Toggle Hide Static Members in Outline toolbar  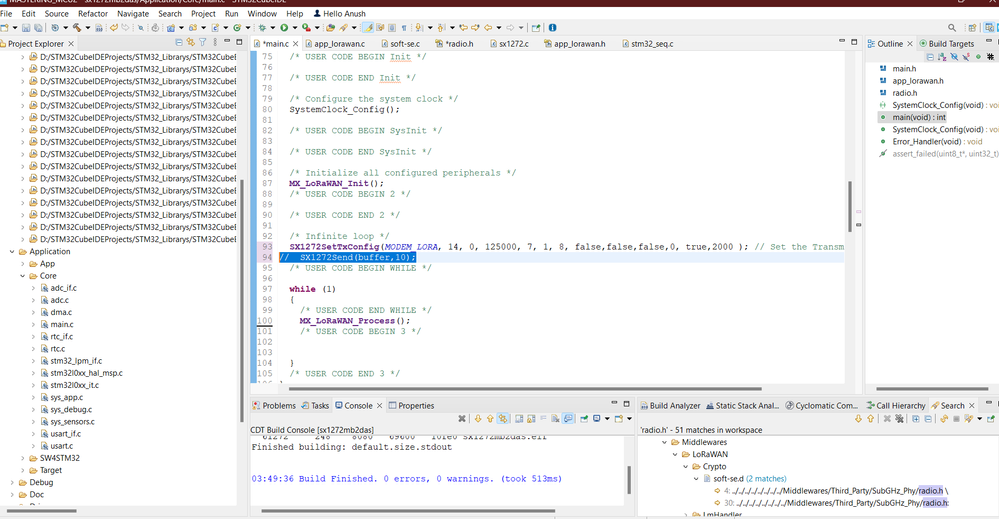pos(967,57)
